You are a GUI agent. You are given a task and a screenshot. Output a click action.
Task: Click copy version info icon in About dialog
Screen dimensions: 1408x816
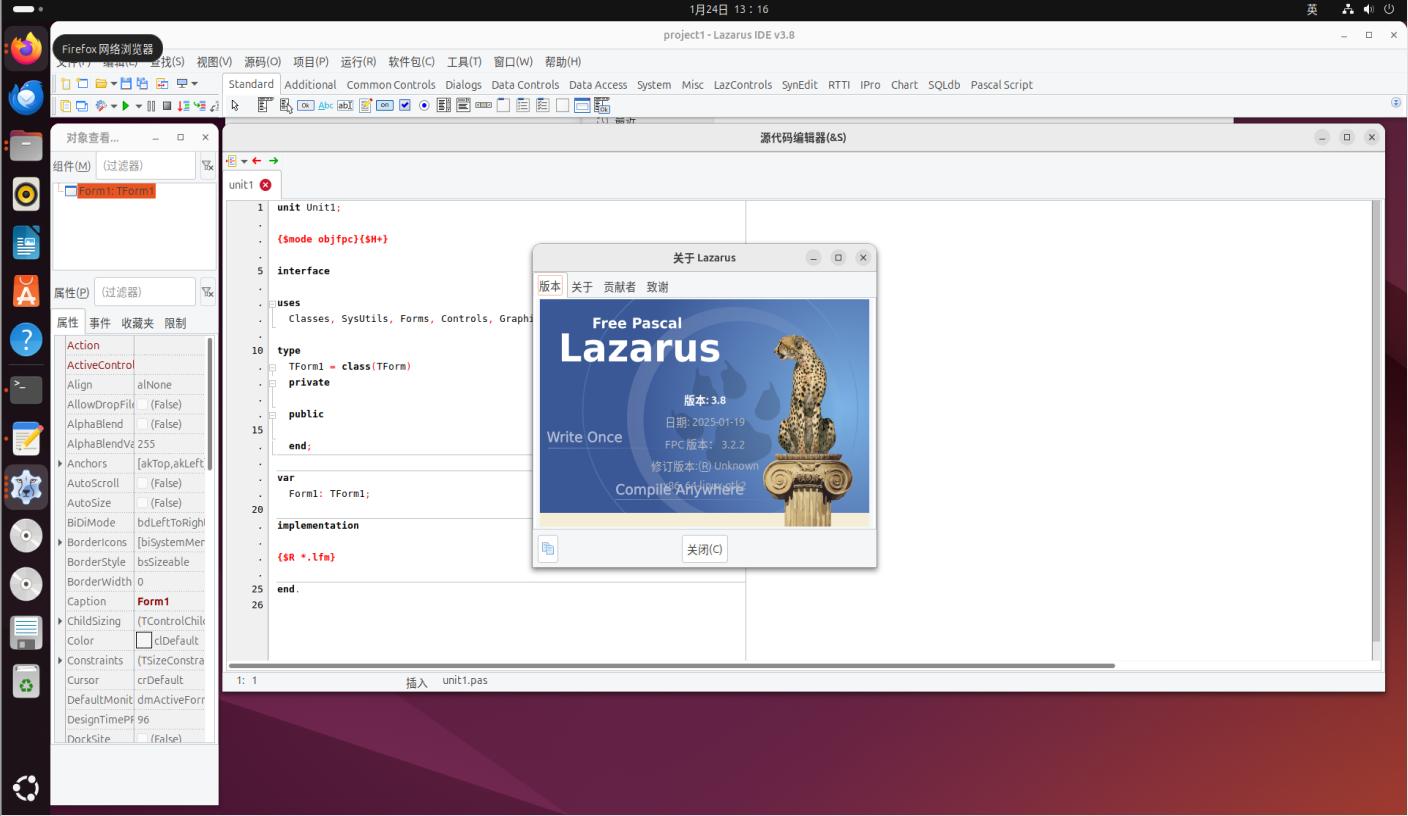tap(547, 548)
